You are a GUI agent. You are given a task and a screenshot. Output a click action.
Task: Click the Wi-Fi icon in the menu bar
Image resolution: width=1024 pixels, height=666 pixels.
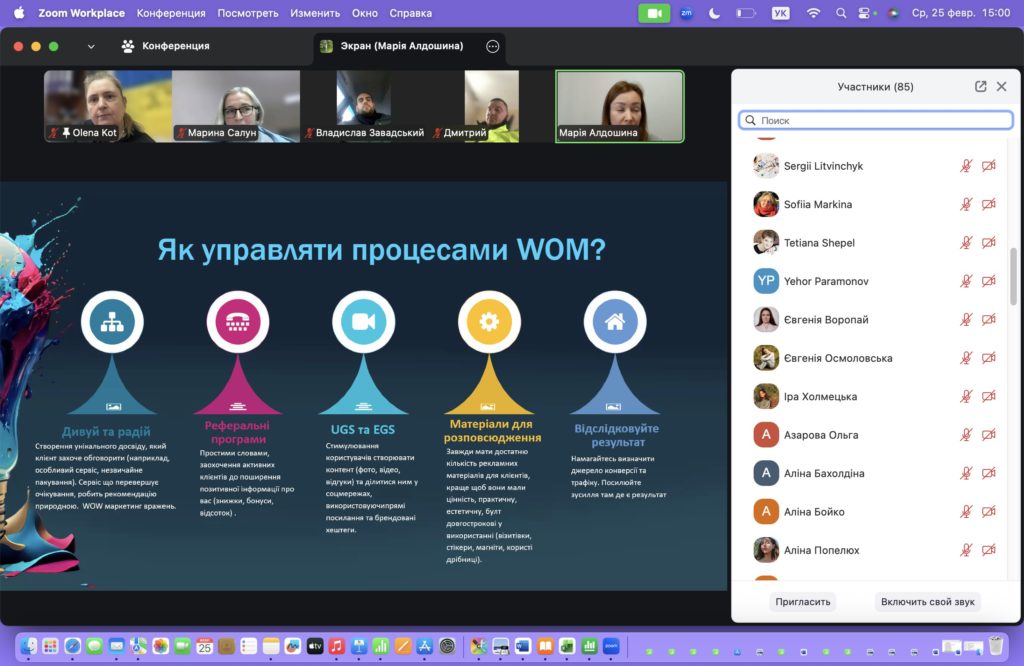[x=813, y=13]
